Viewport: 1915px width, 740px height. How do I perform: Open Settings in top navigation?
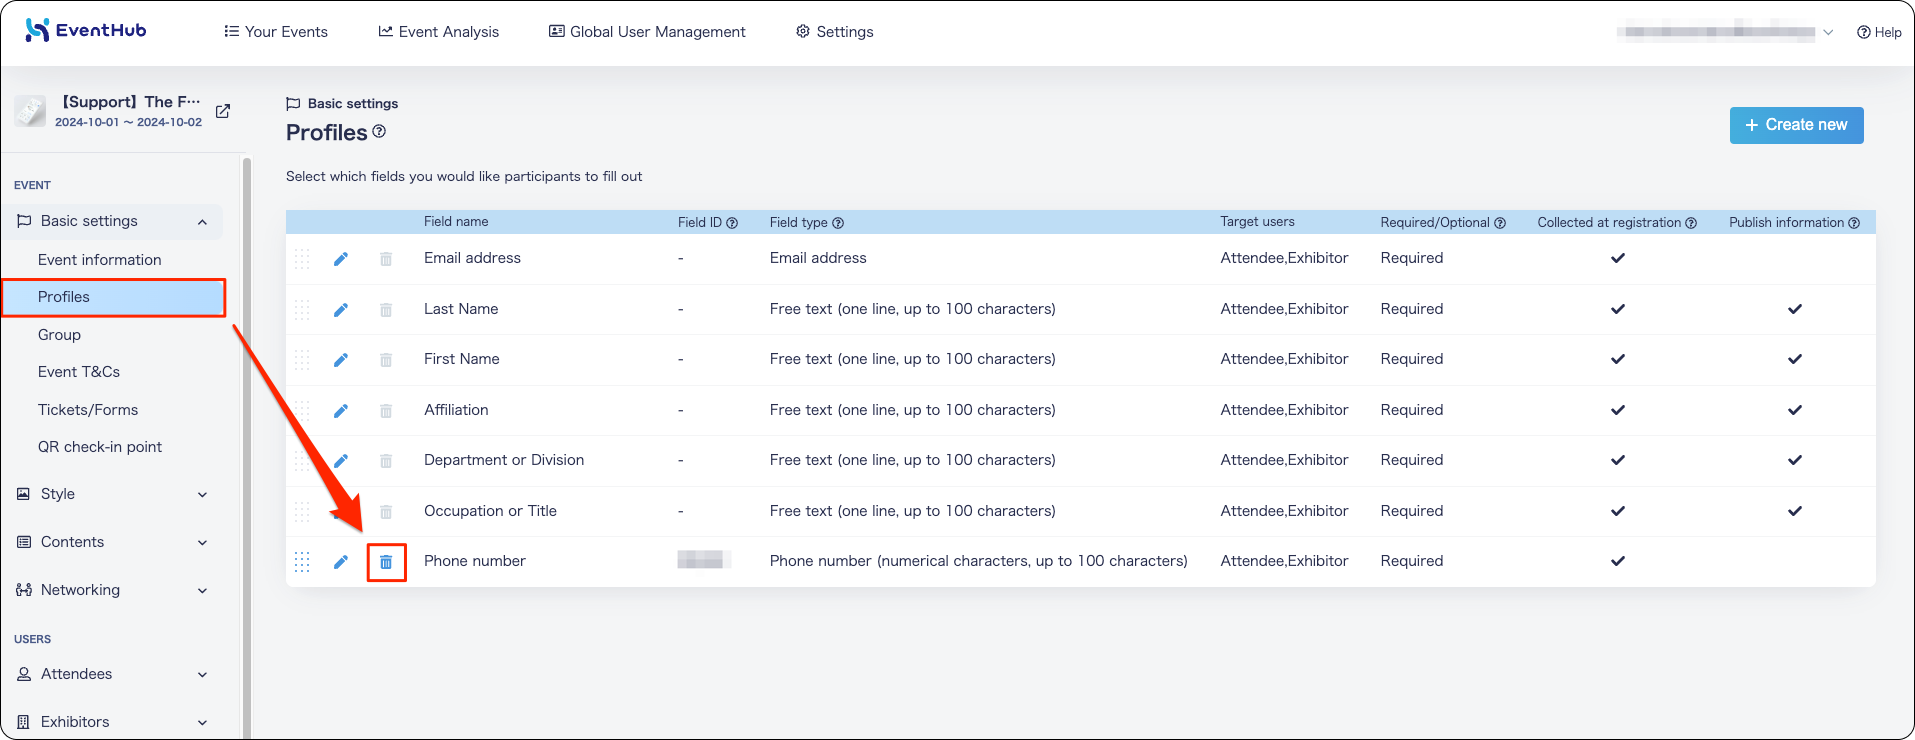[x=834, y=32]
